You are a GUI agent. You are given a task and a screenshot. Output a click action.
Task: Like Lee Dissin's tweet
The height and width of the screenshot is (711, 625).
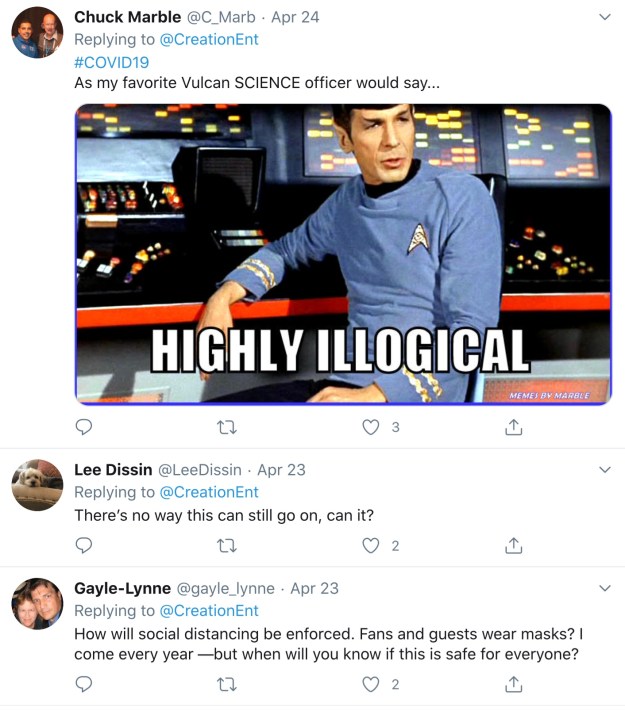(x=371, y=545)
